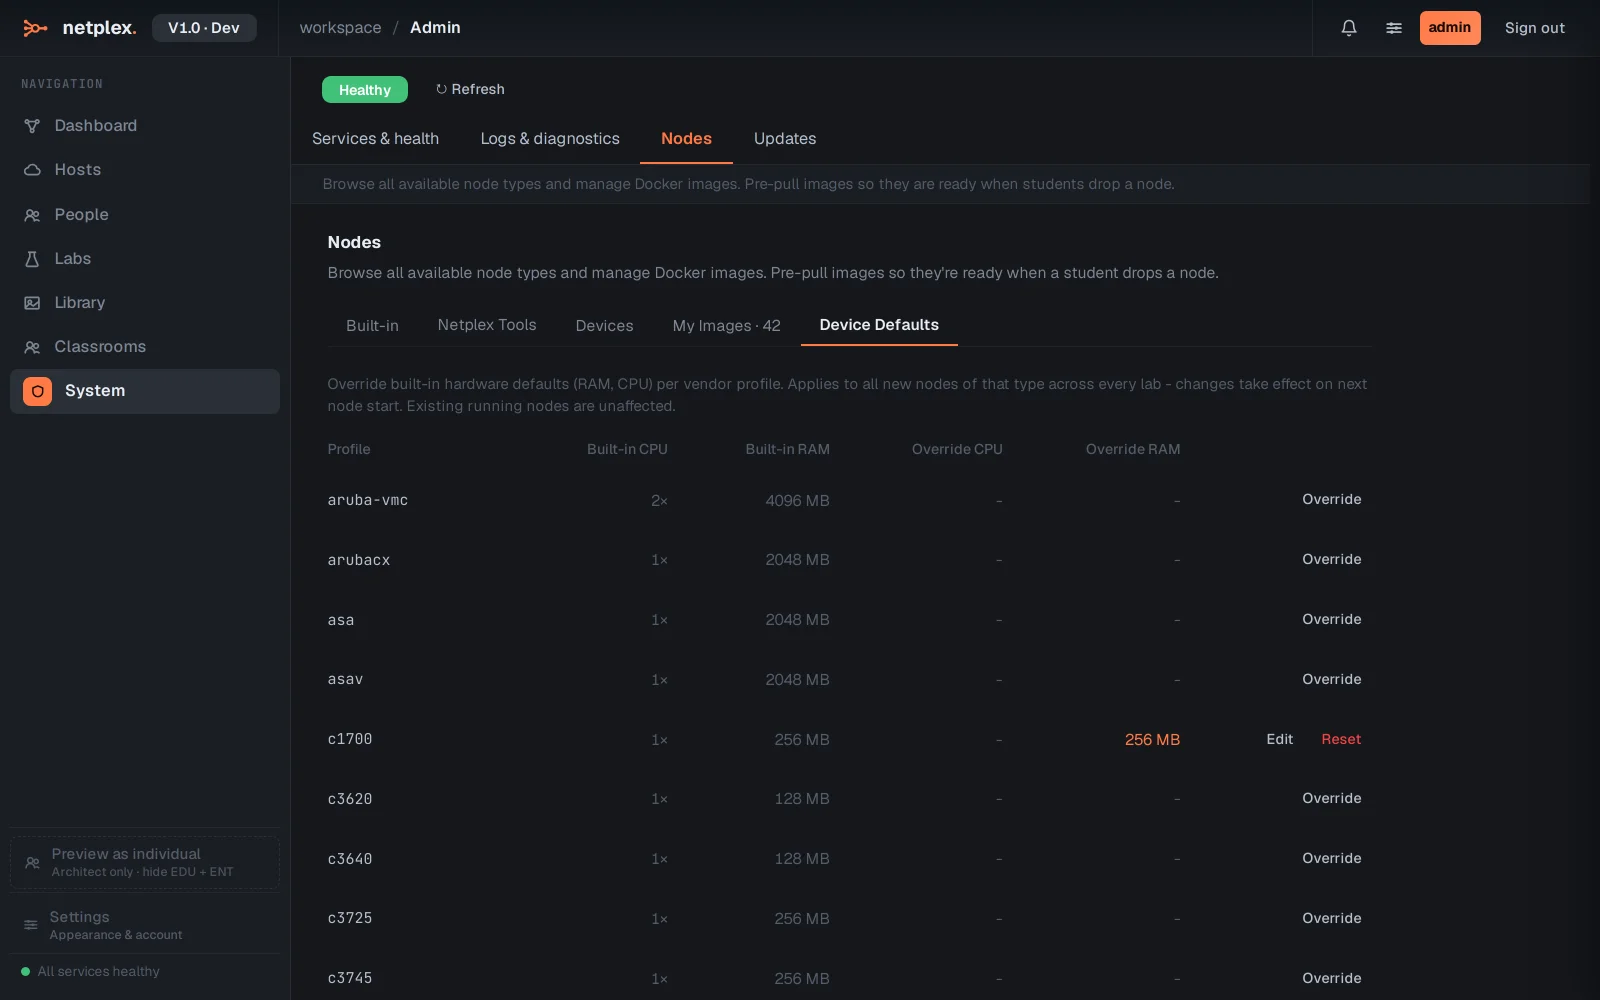
Task: Open My Images · 42 sub-tab
Action: [726, 326]
